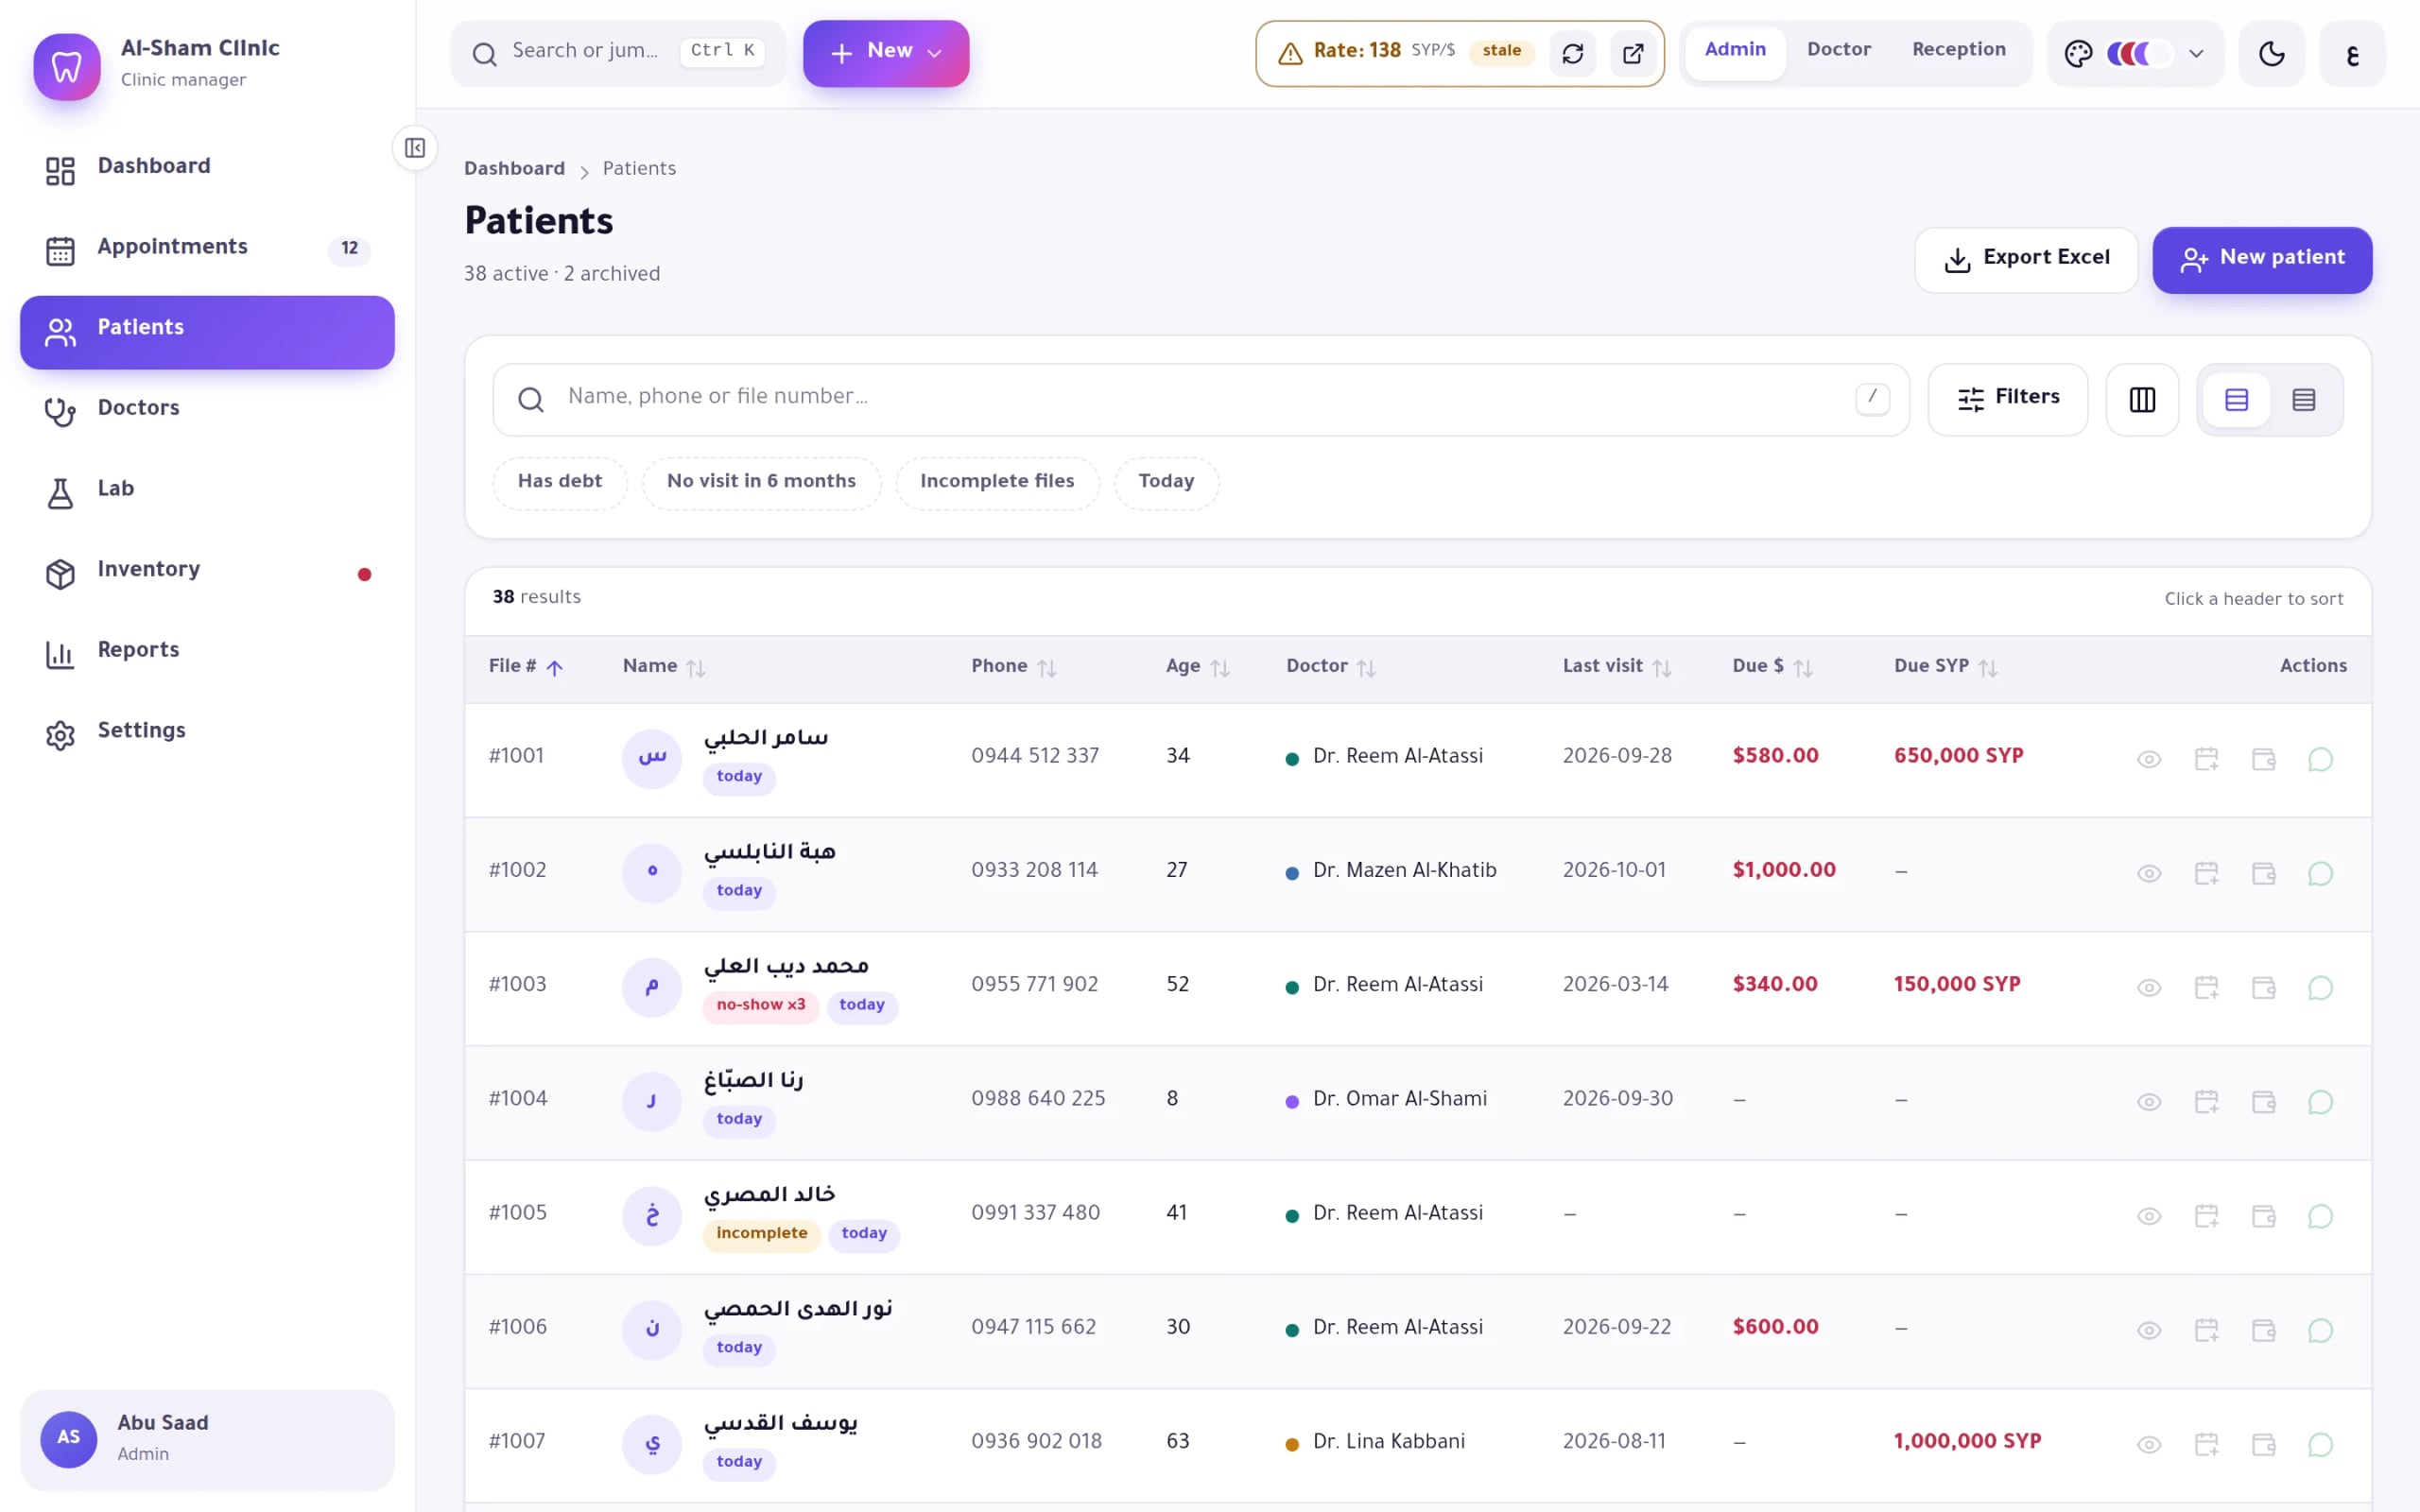
Task: Select the Admin role
Action: 1735,52
